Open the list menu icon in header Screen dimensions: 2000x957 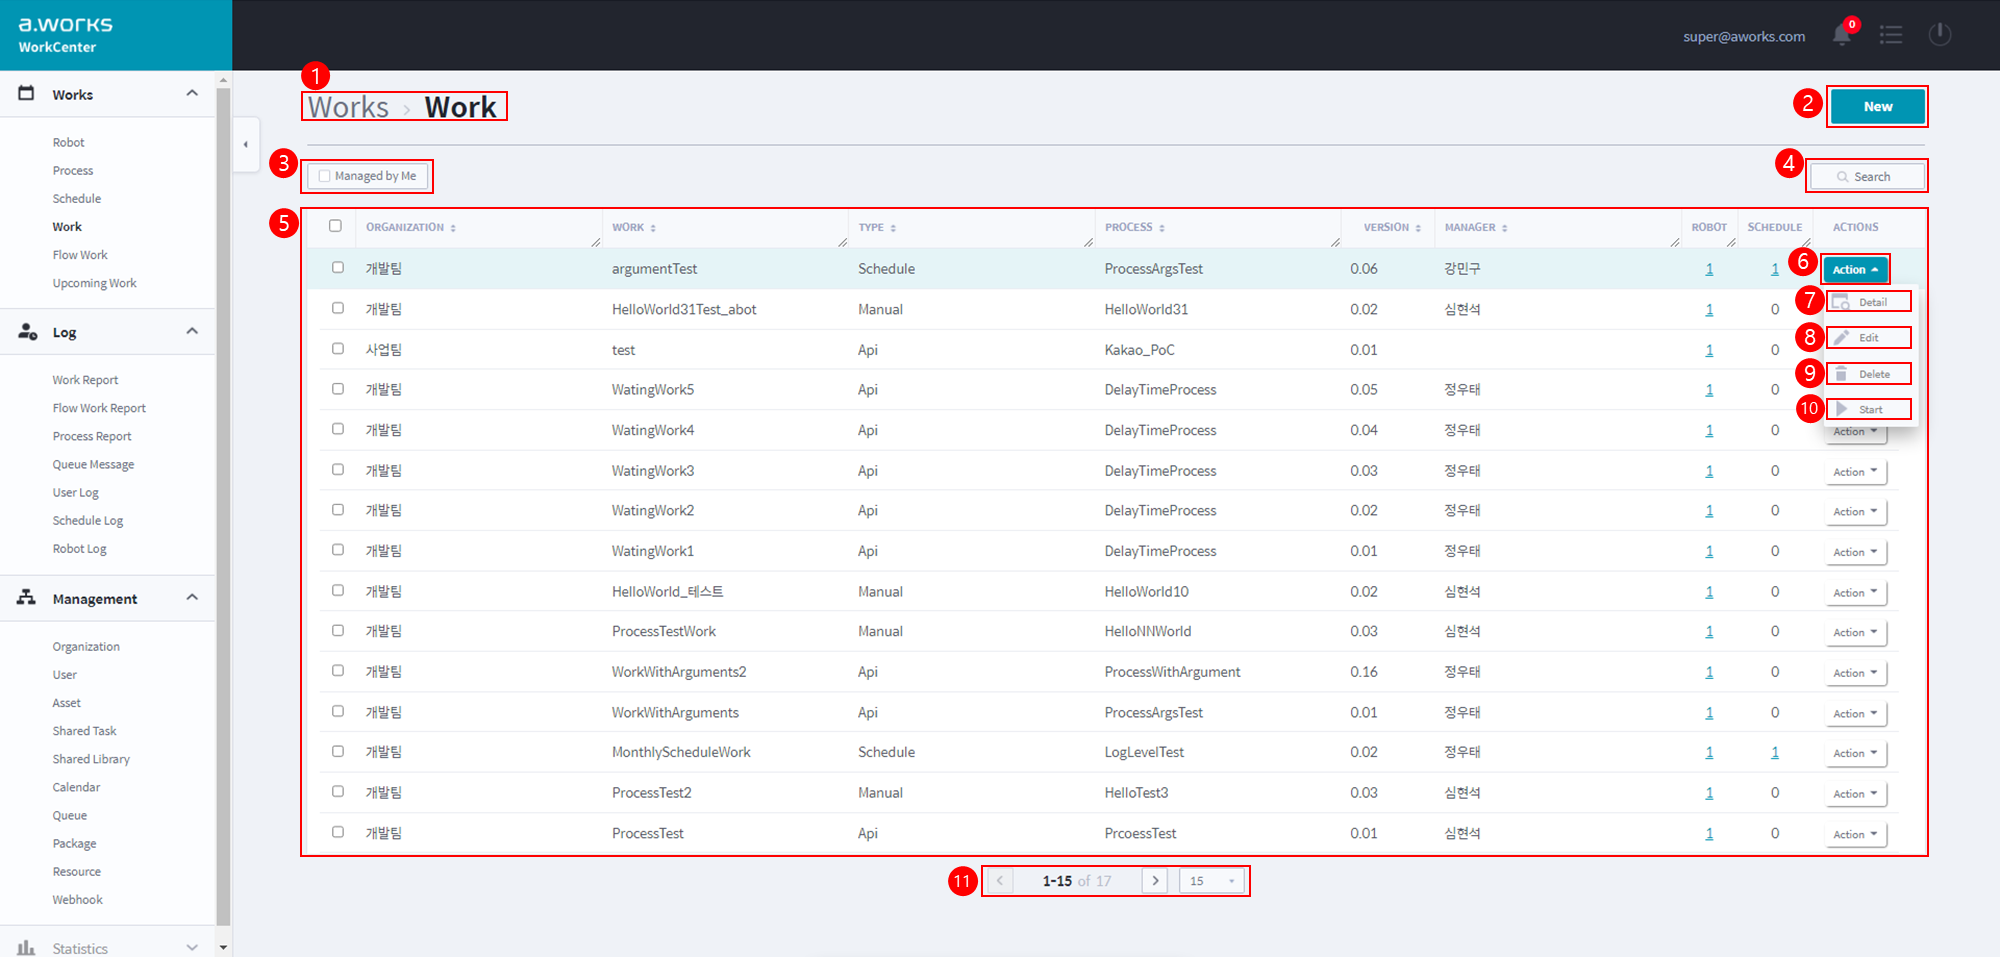pyautogui.click(x=1891, y=35)
